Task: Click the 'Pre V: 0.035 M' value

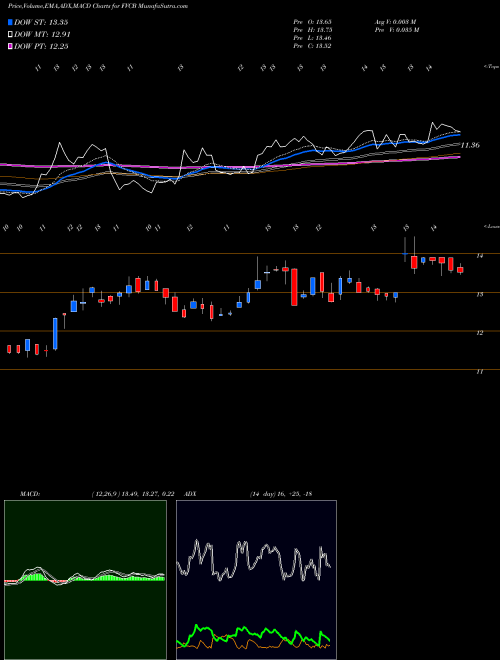Action: [396, 30]
